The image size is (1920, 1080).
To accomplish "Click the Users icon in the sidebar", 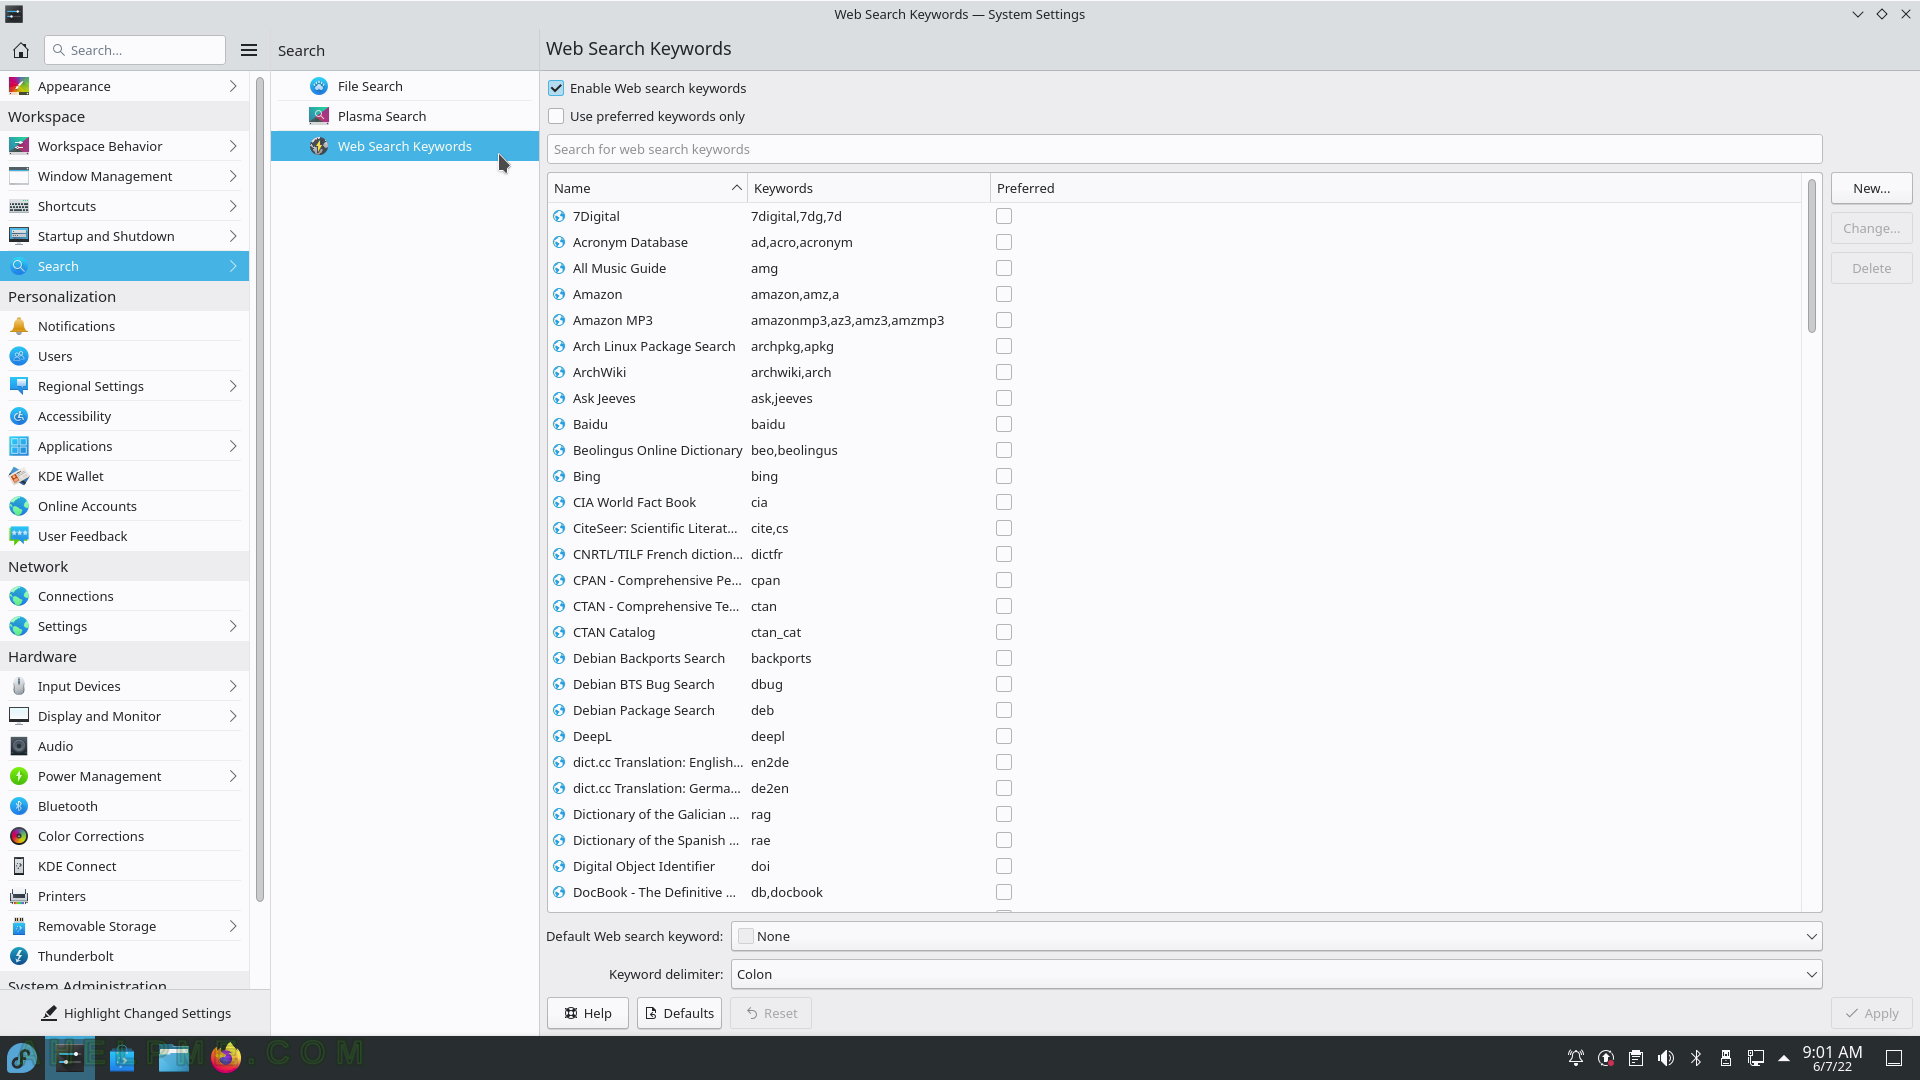I will click(19, 356).
